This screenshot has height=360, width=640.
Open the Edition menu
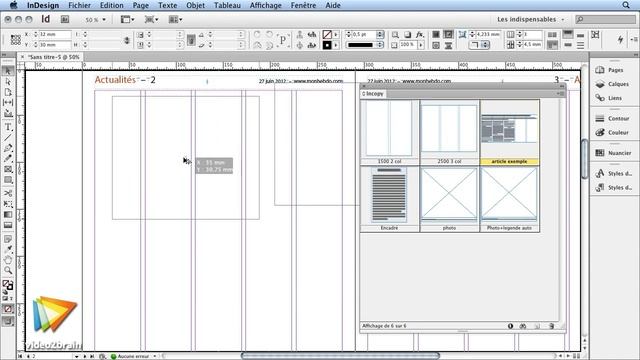pos(111,5)
